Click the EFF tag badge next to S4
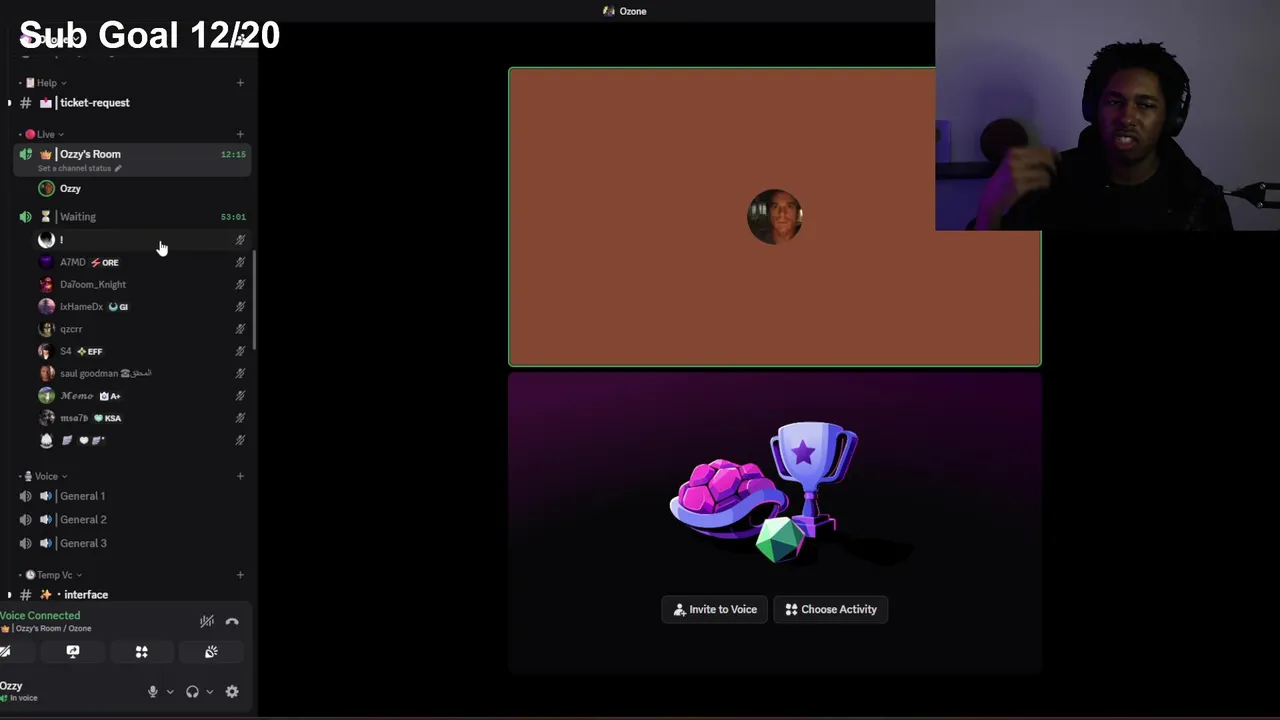 pos(89,351)
